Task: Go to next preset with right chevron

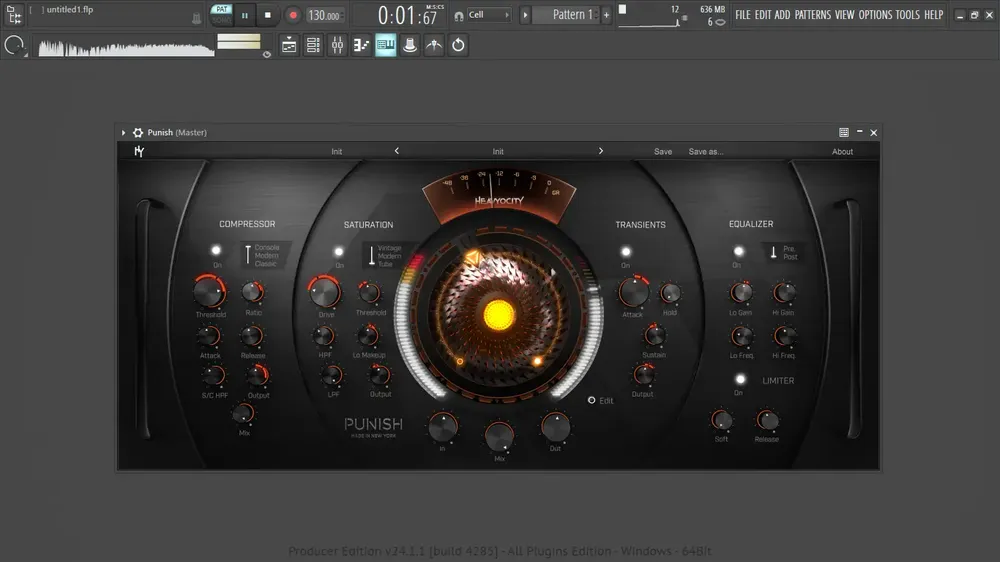Action: coord(600,151)
